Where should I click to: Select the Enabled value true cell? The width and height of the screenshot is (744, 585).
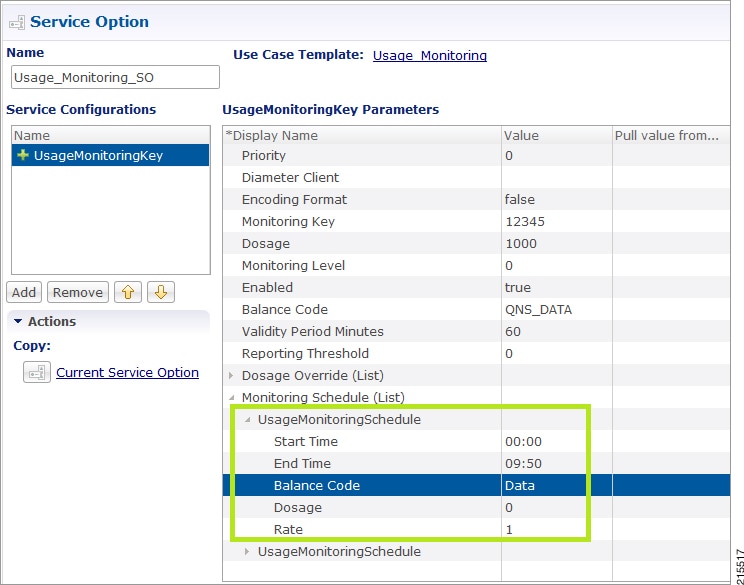[556, 288]
